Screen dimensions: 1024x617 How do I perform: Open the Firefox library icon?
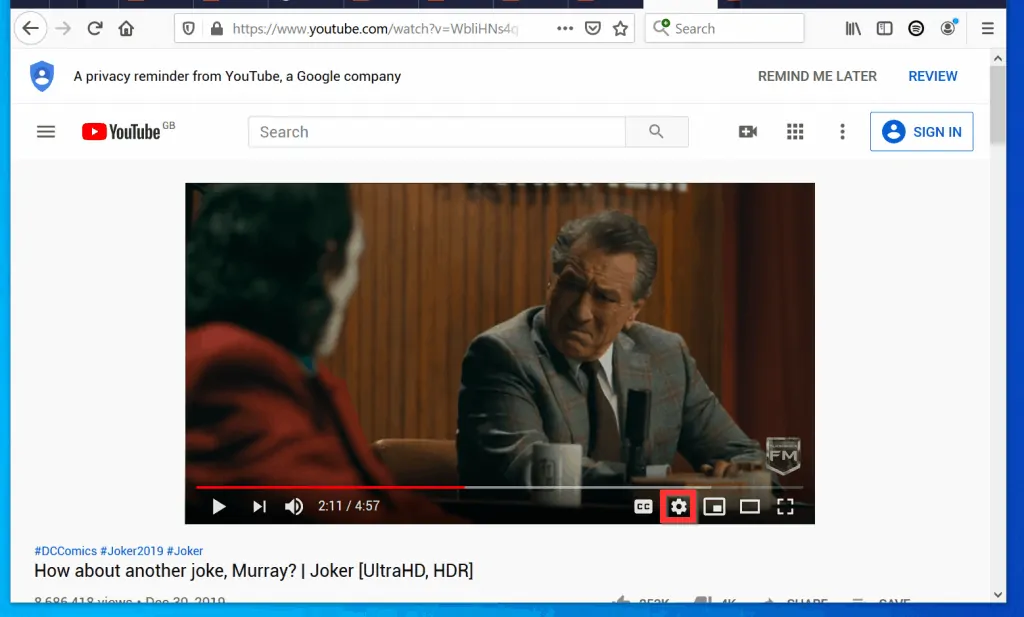(x=853, y=29)
